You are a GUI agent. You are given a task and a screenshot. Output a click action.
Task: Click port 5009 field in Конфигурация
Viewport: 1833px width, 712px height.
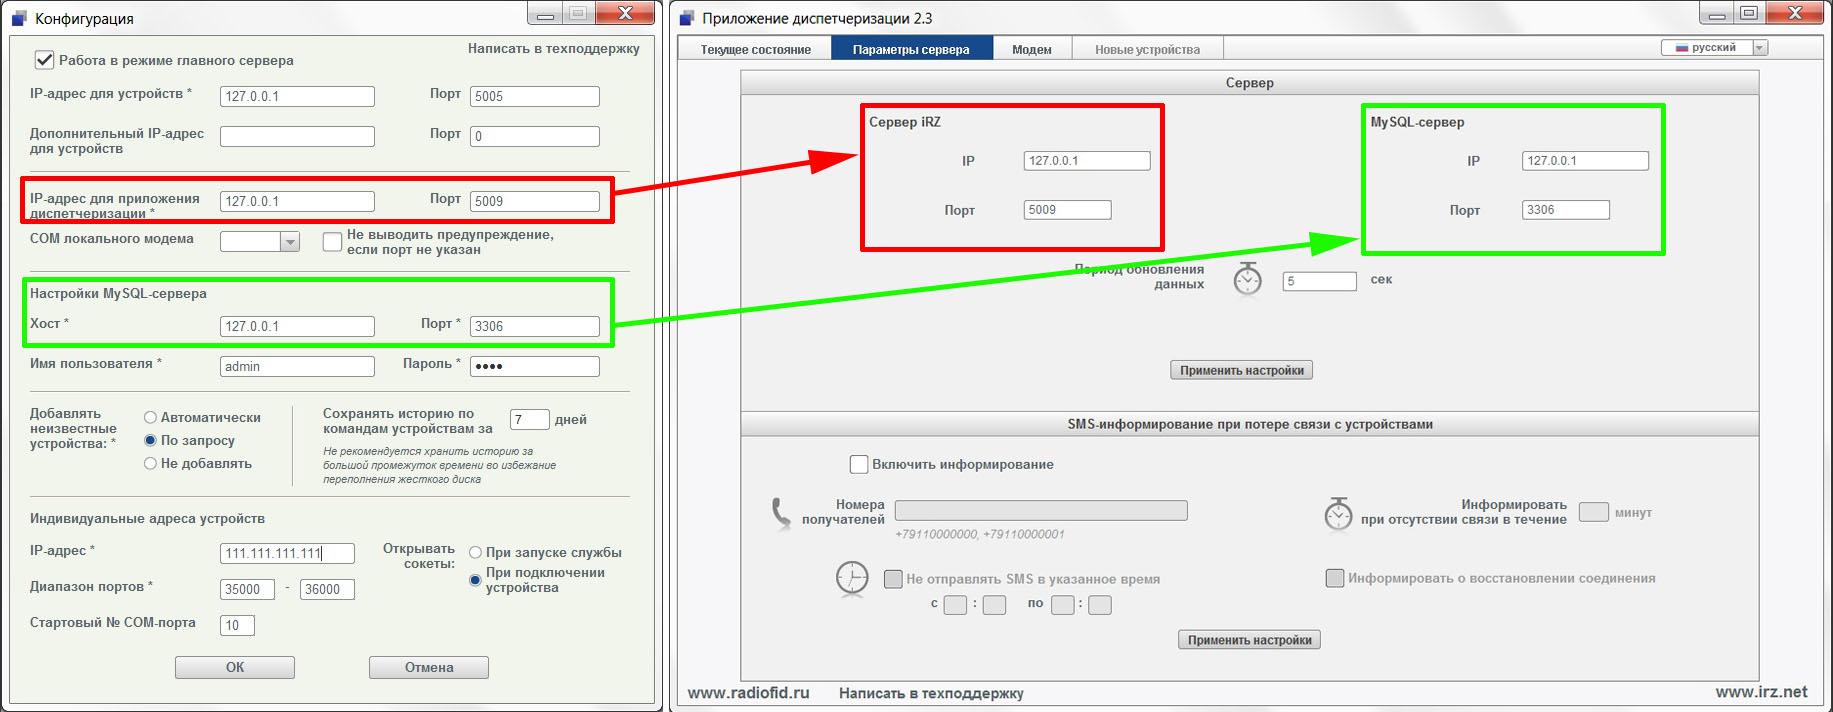click(x=535, y=201)
